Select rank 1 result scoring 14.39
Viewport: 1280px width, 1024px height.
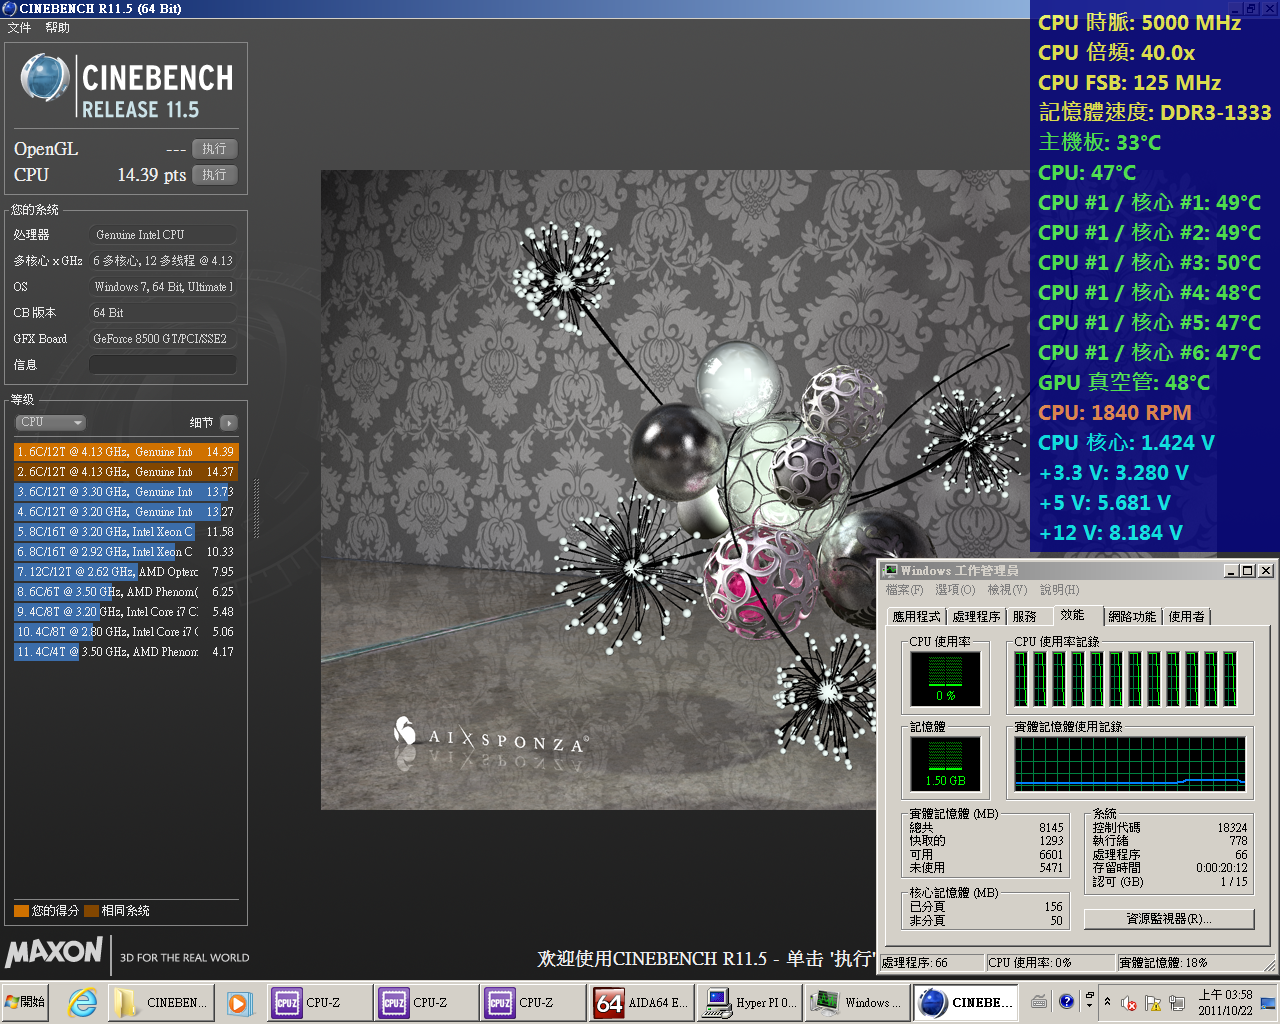126,452
